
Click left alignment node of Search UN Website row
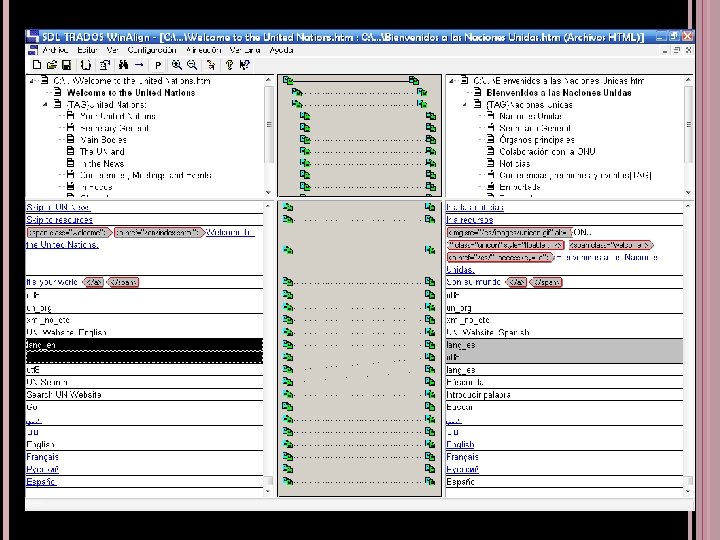pos(288,394)
